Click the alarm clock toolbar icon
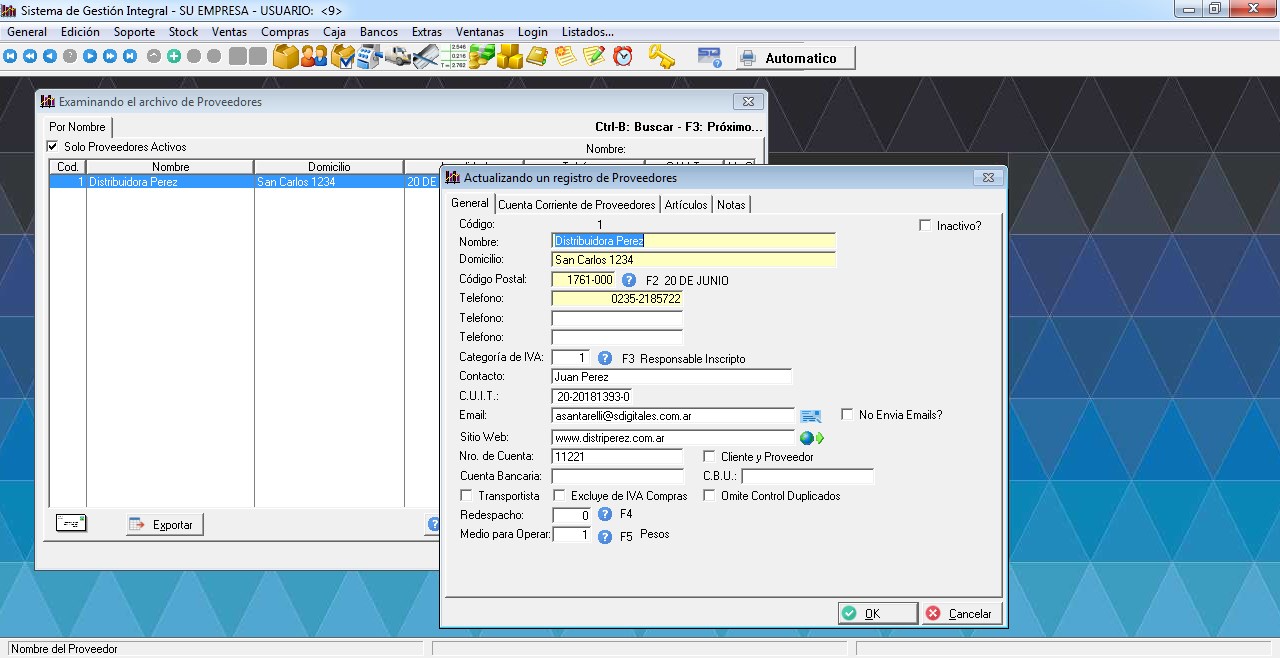Viewport: 1280px width, 658px height. coord(623,57)
